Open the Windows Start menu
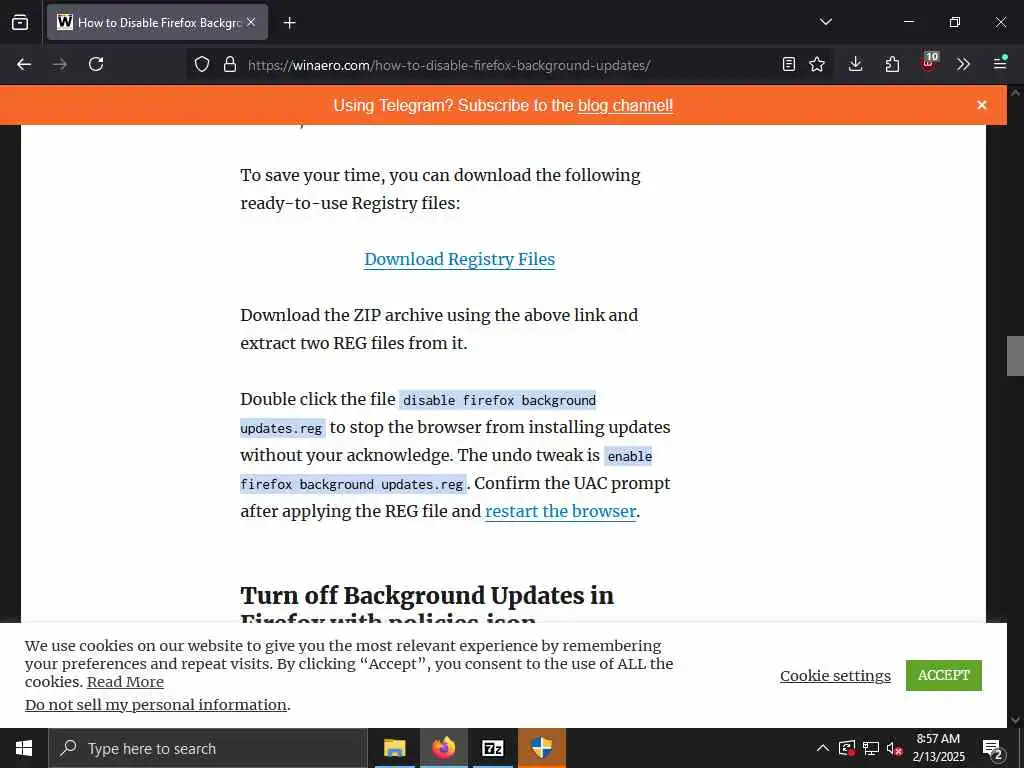 24,748
